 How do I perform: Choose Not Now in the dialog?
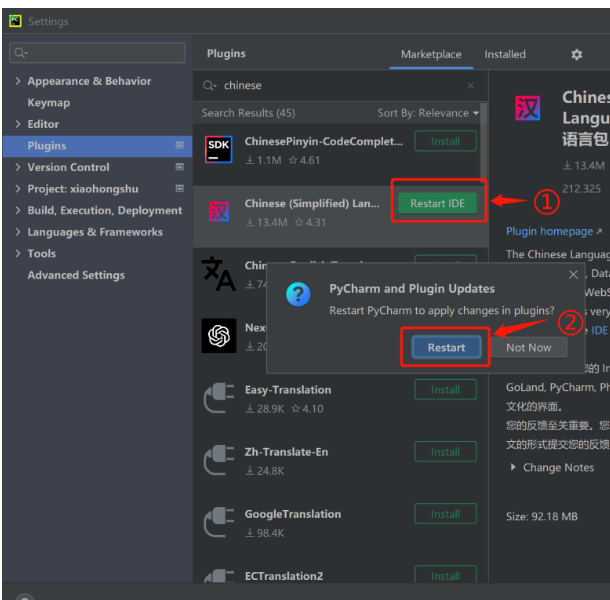529,347
